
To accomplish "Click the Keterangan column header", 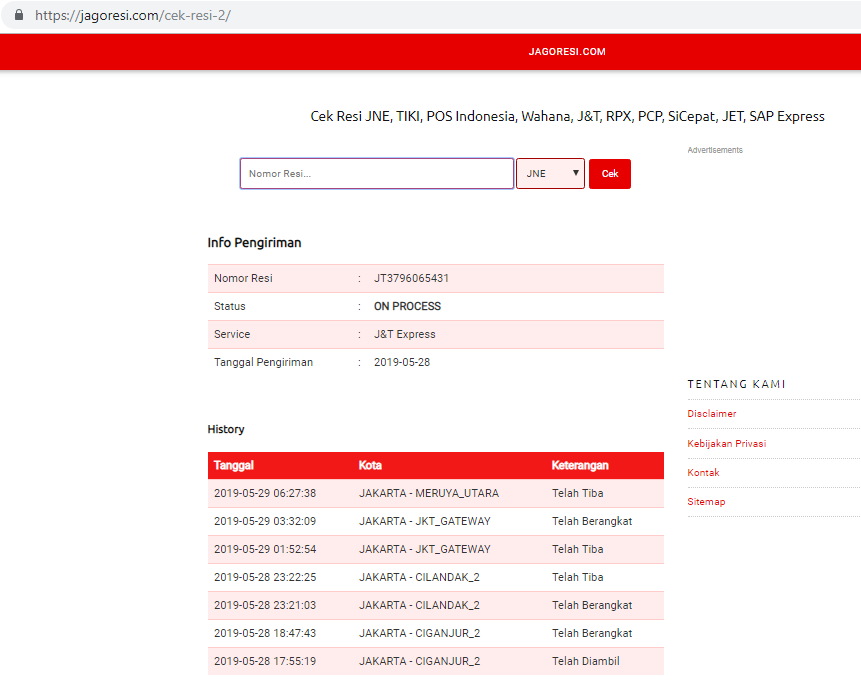I will click(580, 465).
